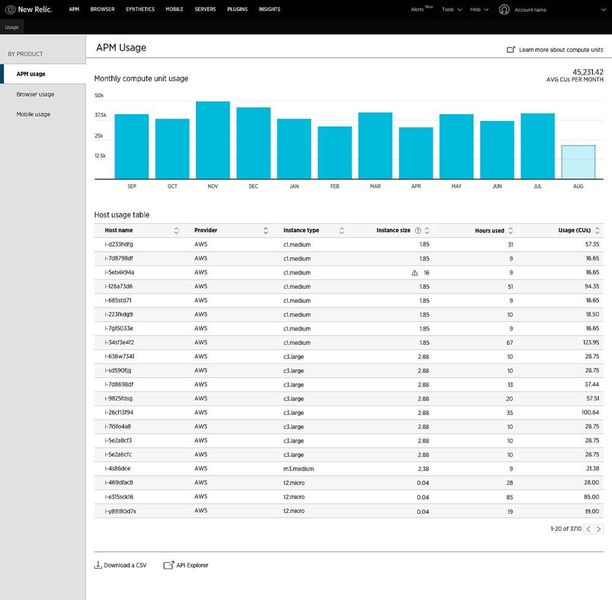612x600 pixels.
Task: Click the external link icon beside Learn more
Action: (x=511, y=50)
